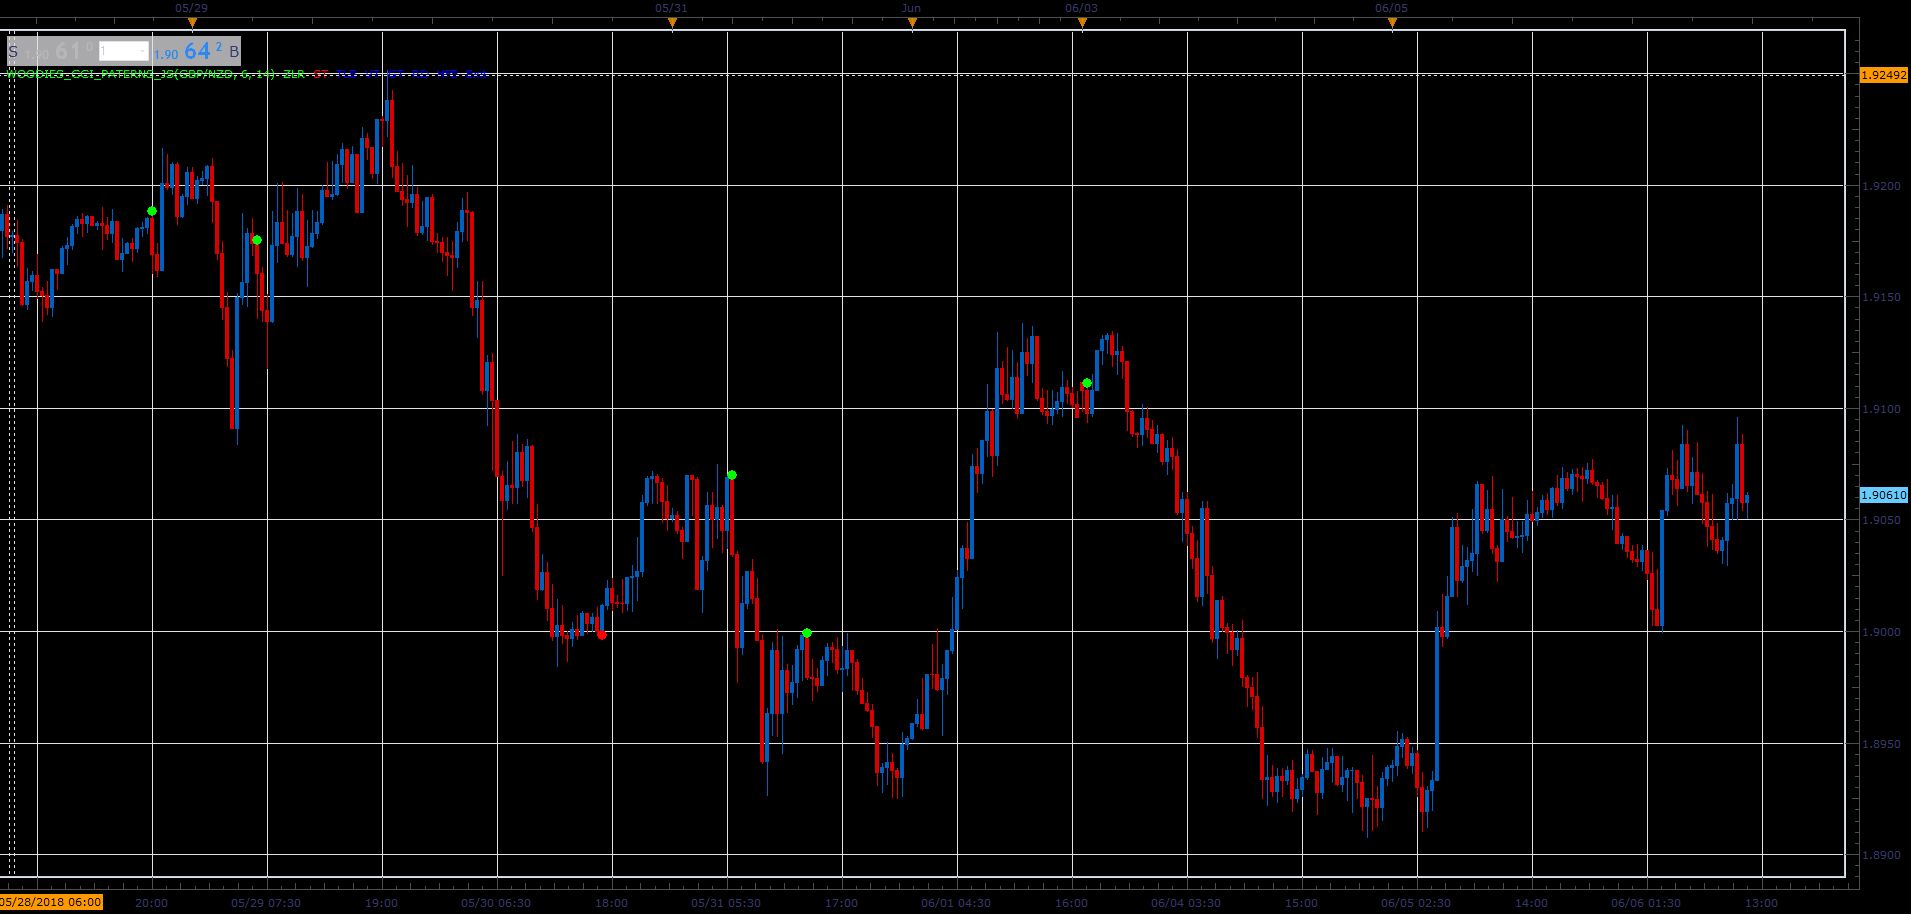Click the 1.90 64 buy price
1911x914 pixels.
[x=188, y=51]
